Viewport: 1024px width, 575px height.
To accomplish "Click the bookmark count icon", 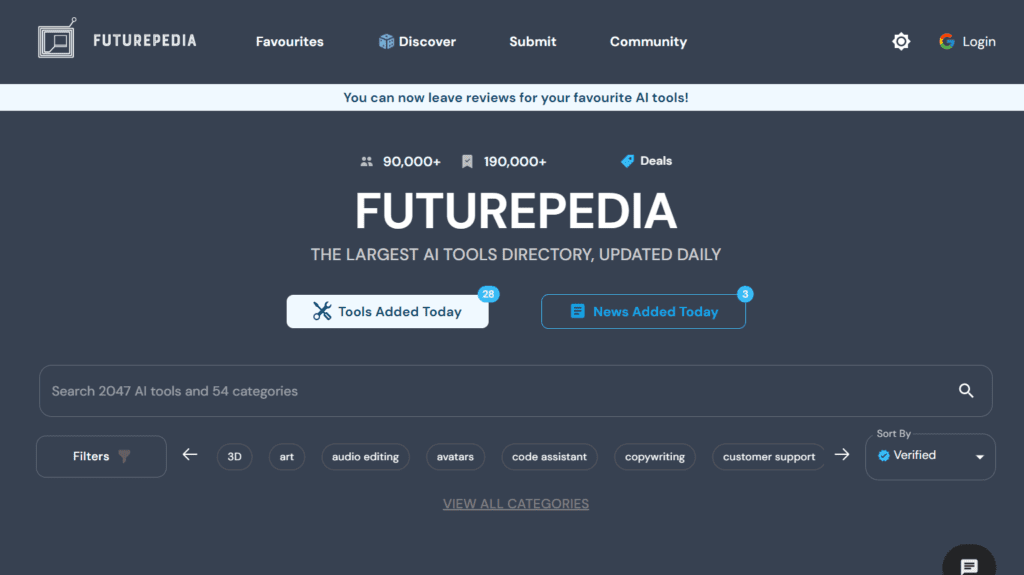I will 467,161.
